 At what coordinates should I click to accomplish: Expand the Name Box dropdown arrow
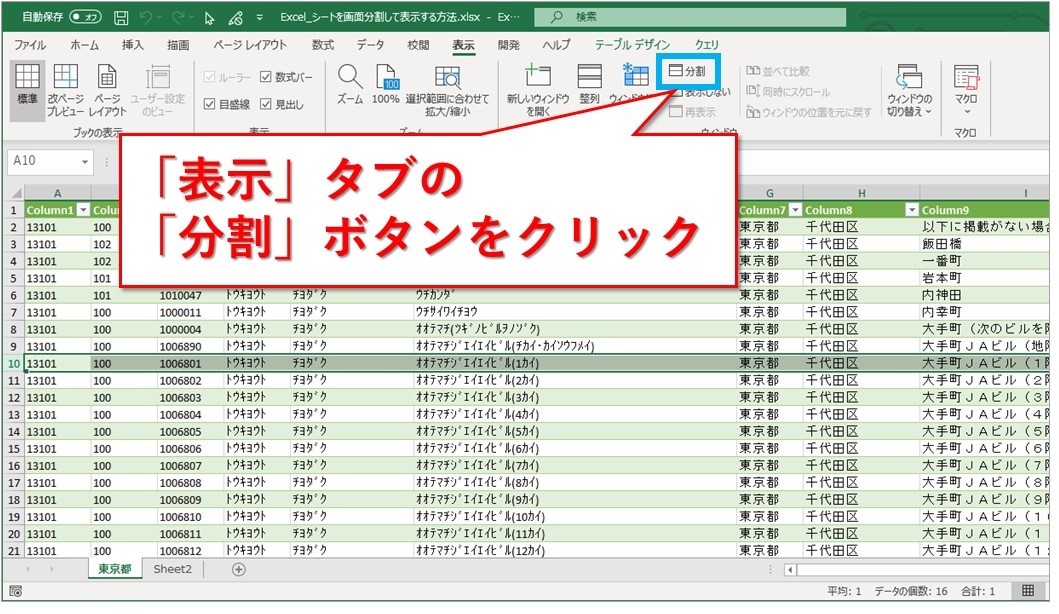(84, 161)
